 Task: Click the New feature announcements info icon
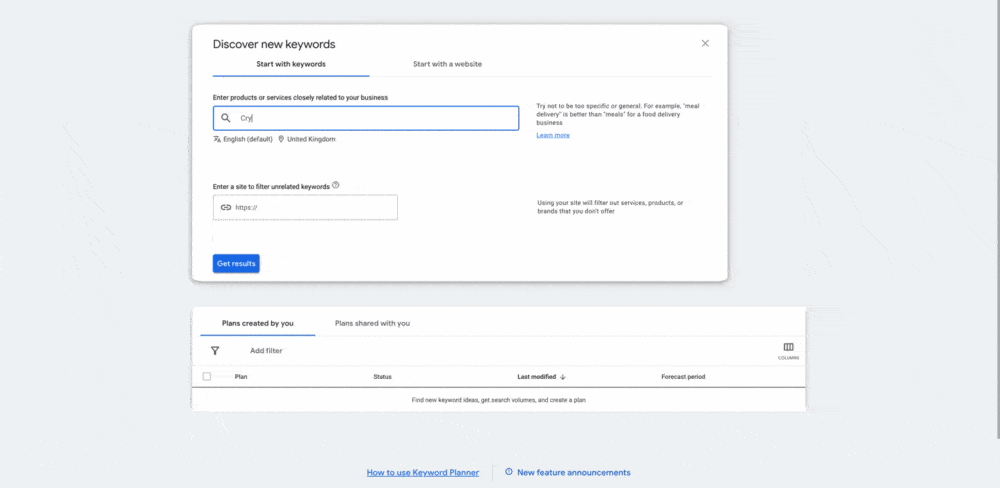(509, 472)
